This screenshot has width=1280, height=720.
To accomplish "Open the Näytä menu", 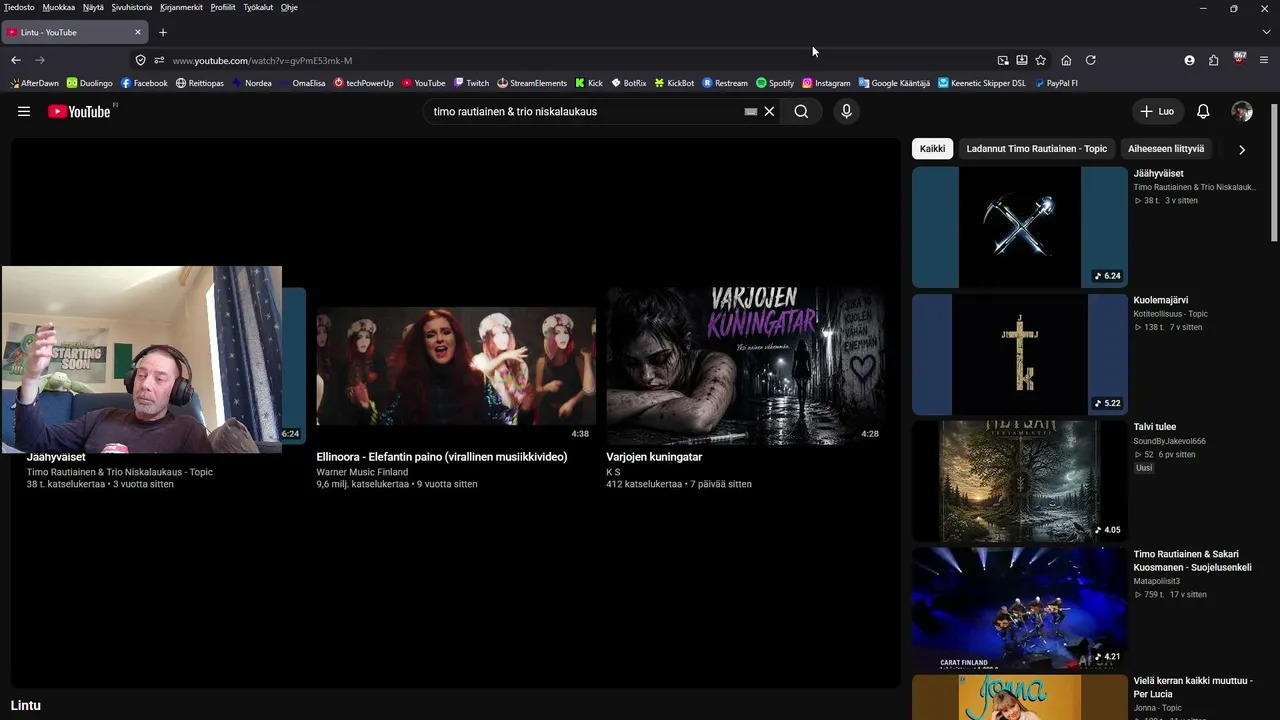I will point(93,7).
